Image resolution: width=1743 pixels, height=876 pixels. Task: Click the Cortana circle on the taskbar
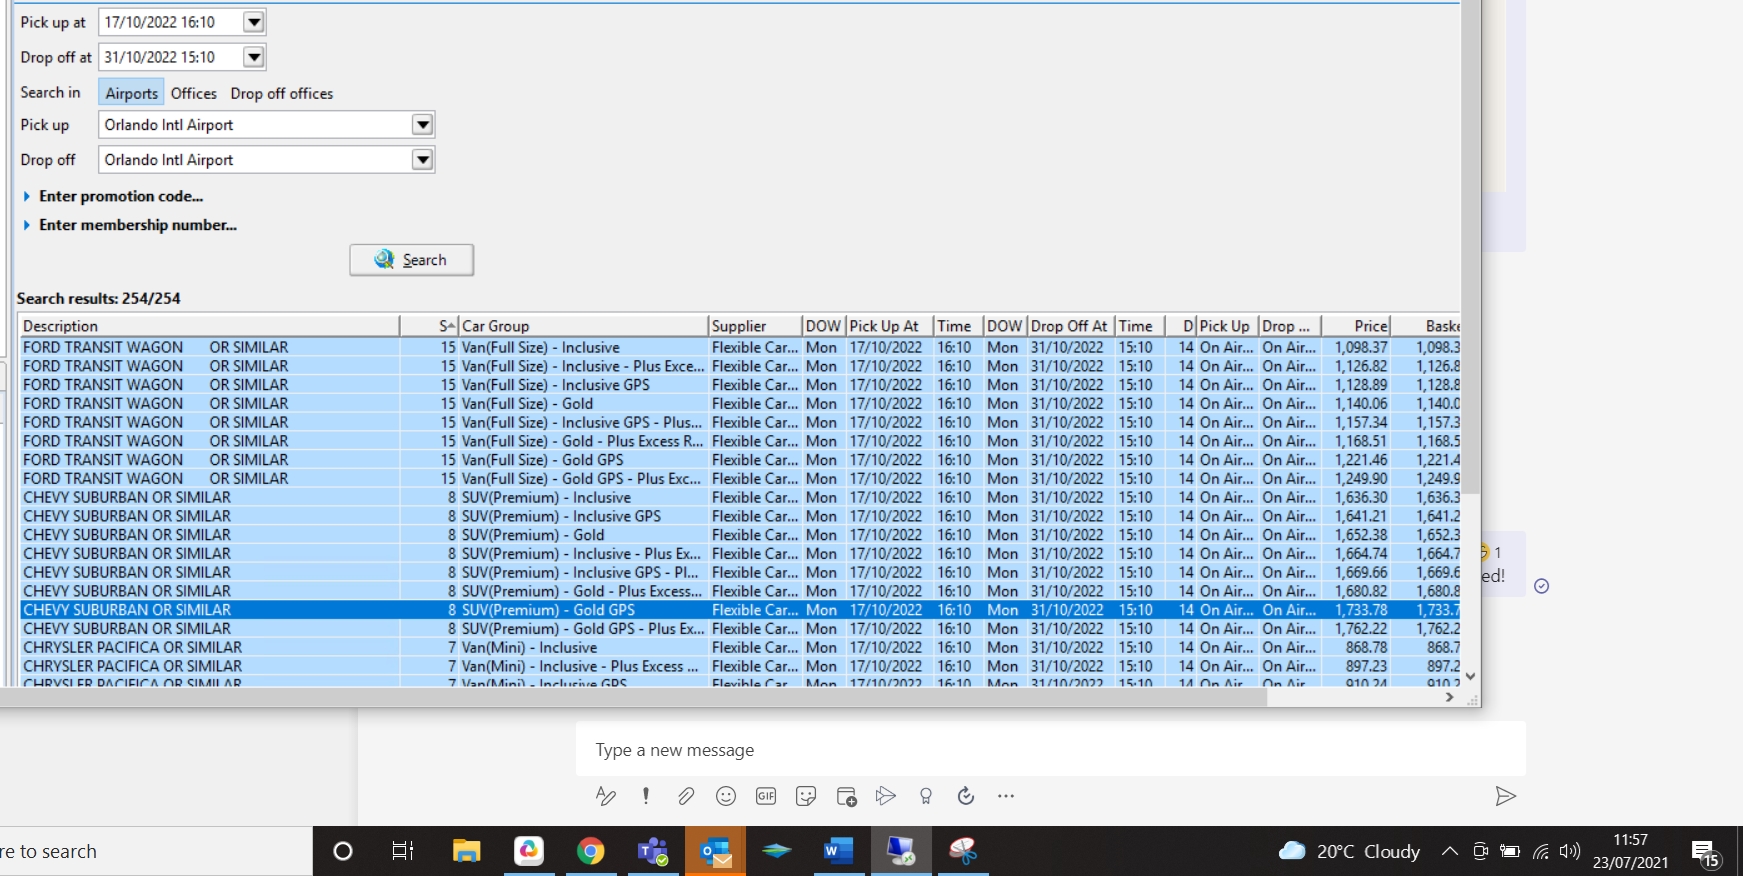pos(342,851)
